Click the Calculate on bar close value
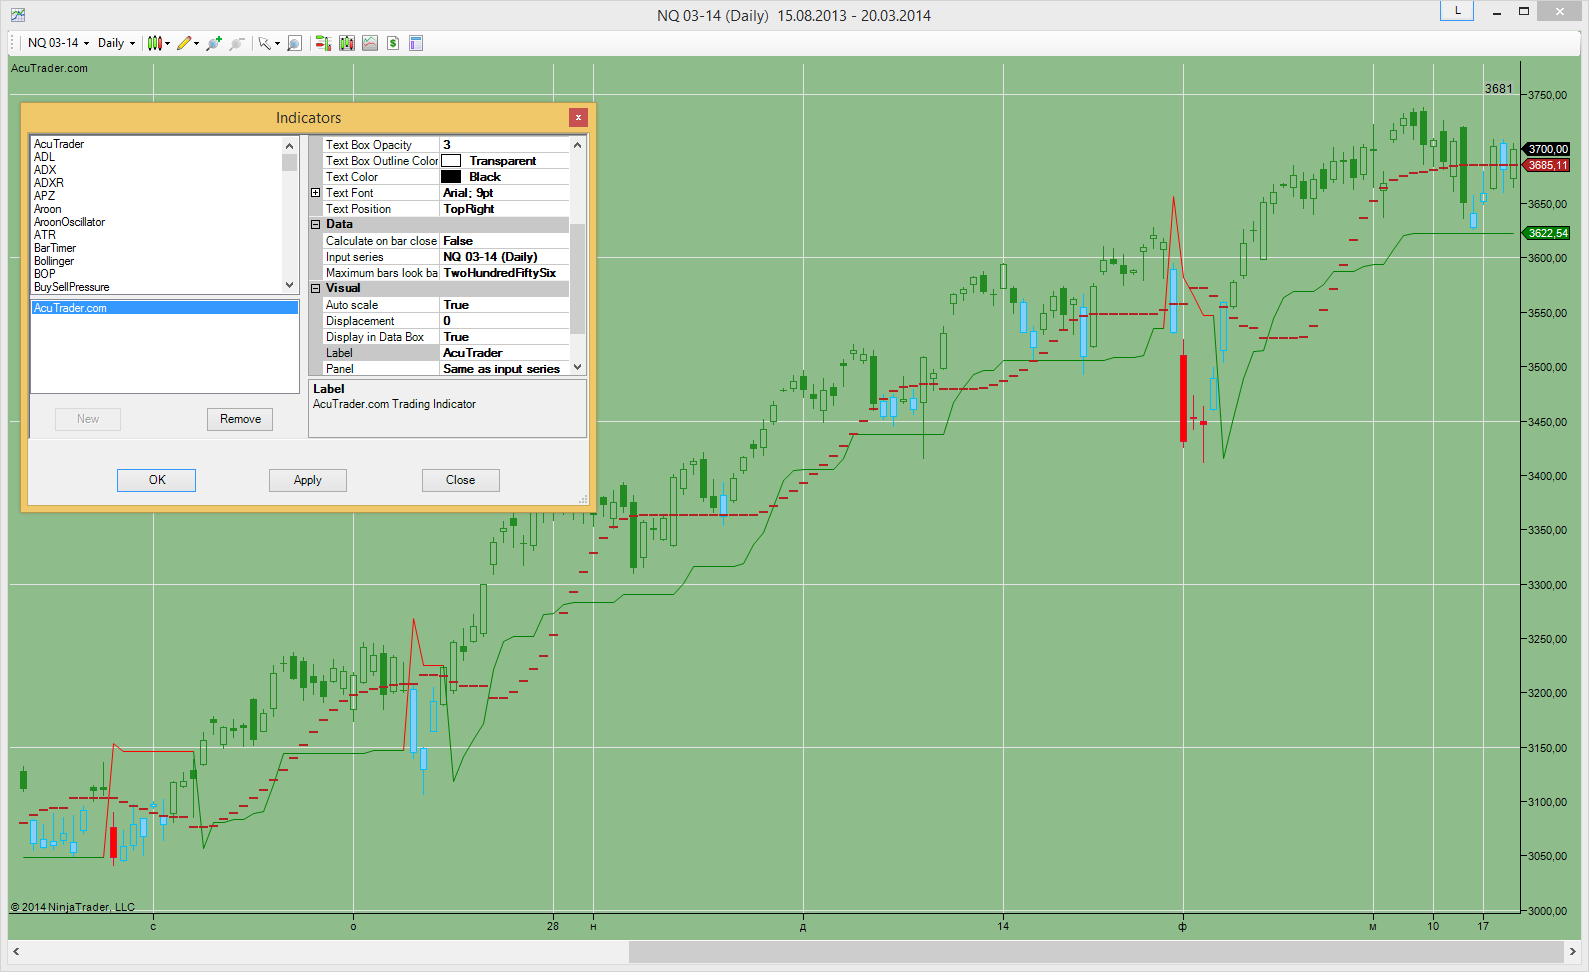The height and width of the screenshot is (972, 1589). point(505,241)
